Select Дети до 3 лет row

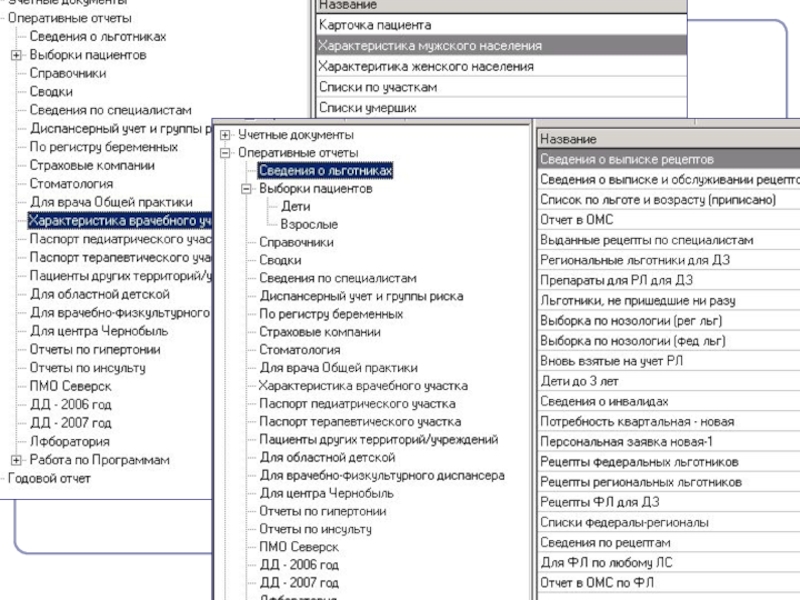[x=668, y=381]
